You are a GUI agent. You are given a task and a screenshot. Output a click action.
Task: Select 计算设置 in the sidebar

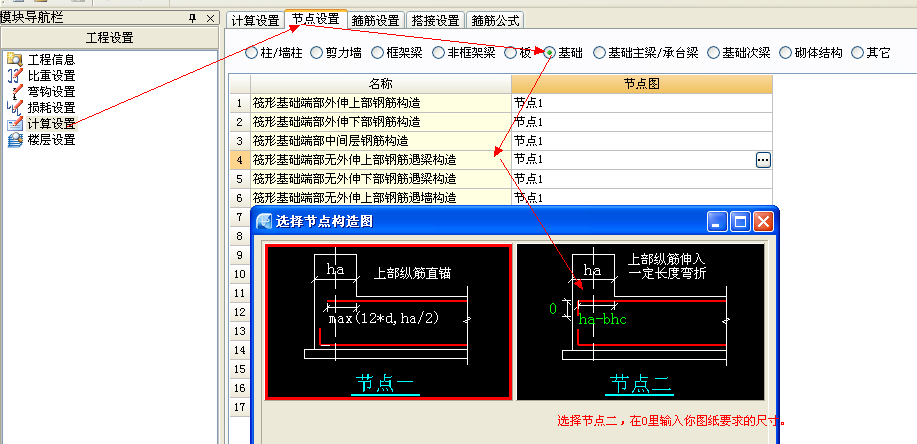51,124
